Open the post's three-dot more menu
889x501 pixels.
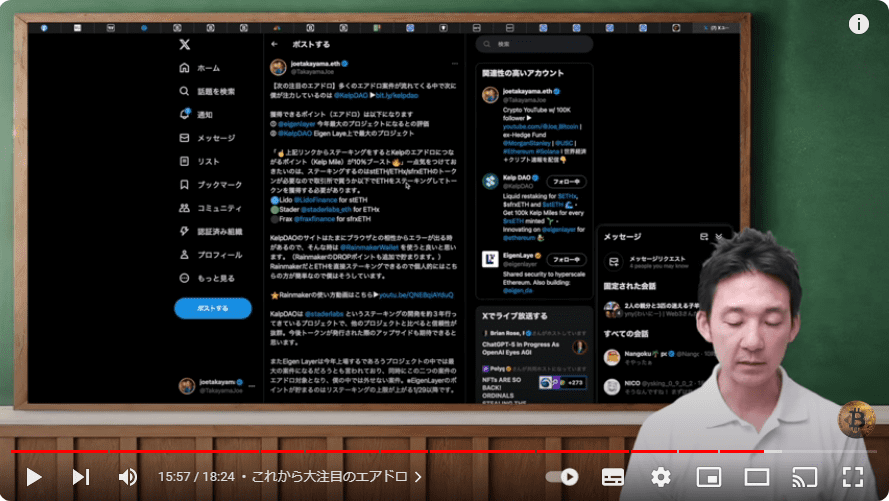455,63
